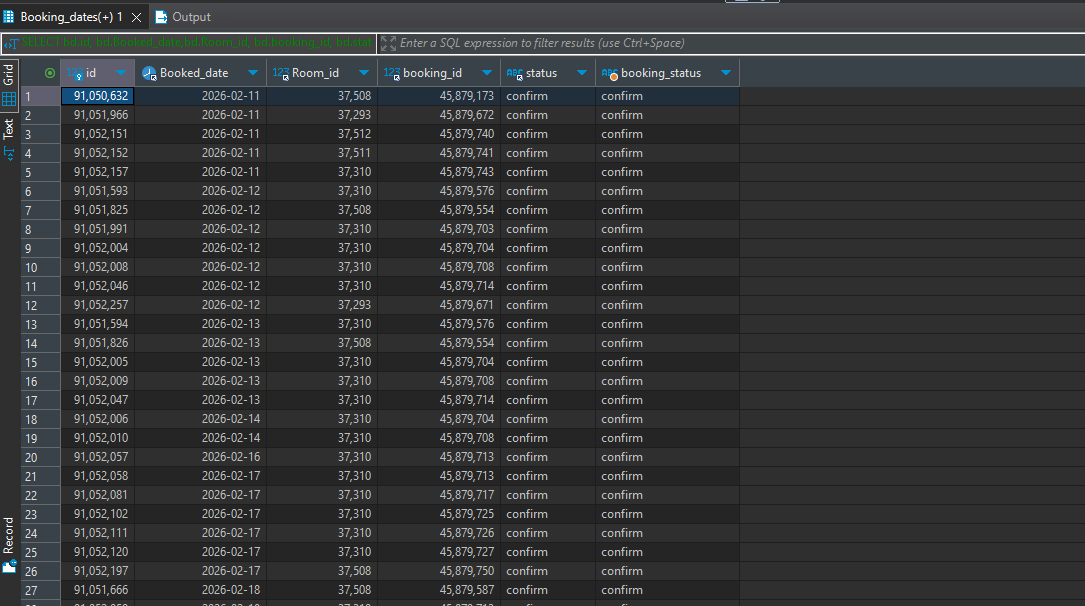Open the booking_status column dropdown arrow
This screenshot has width=1085, height=606.
pos(726,73)
